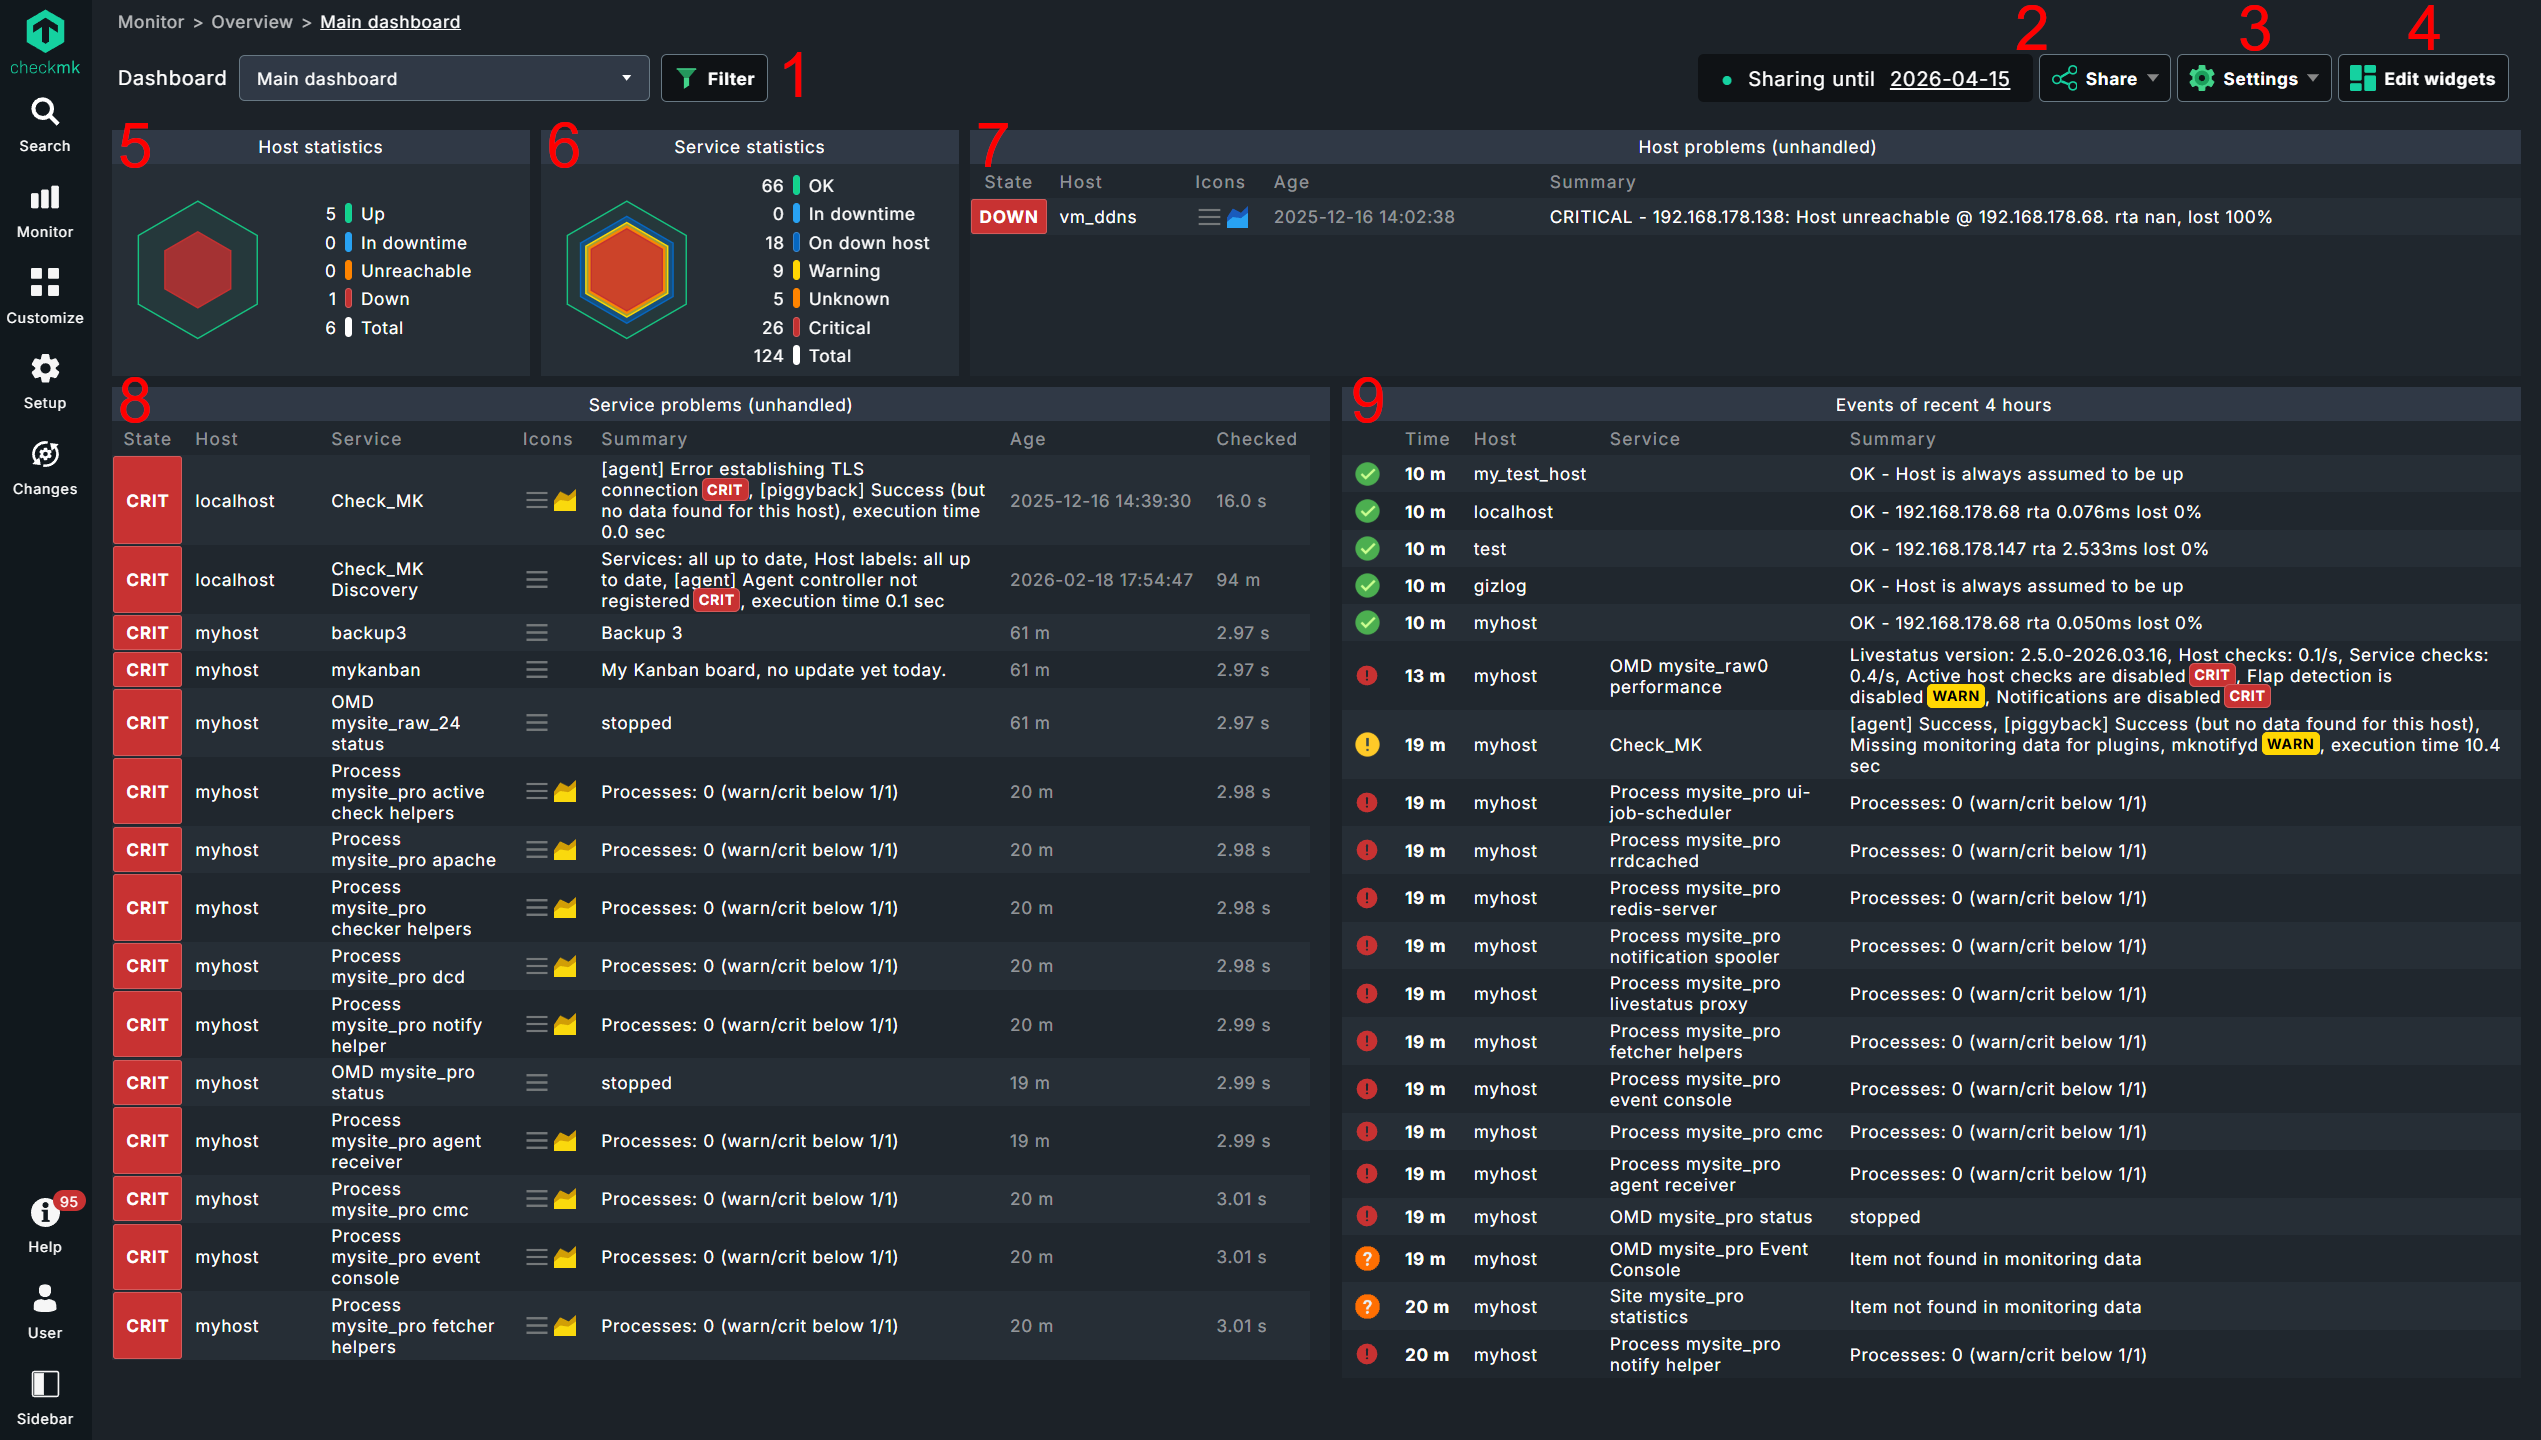Open the backup3 service link
The width and height of the screenshot is (2541, 1440).
[x=368, y=633]
